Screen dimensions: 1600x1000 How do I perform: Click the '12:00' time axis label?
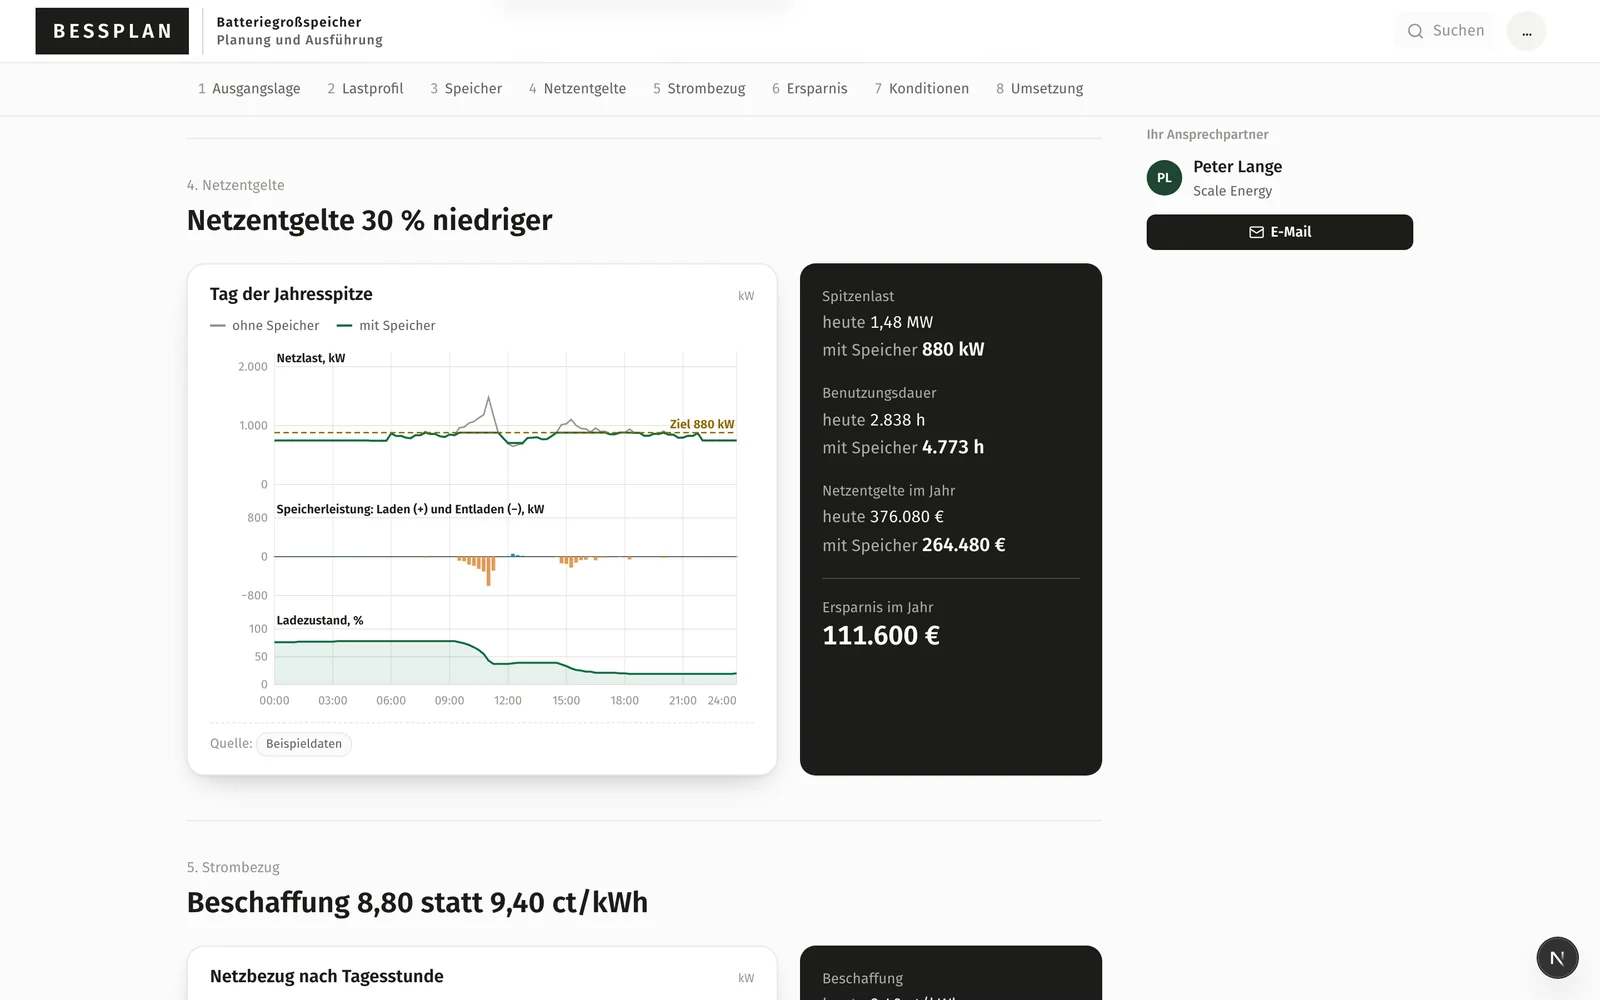(x=508, y=701)
